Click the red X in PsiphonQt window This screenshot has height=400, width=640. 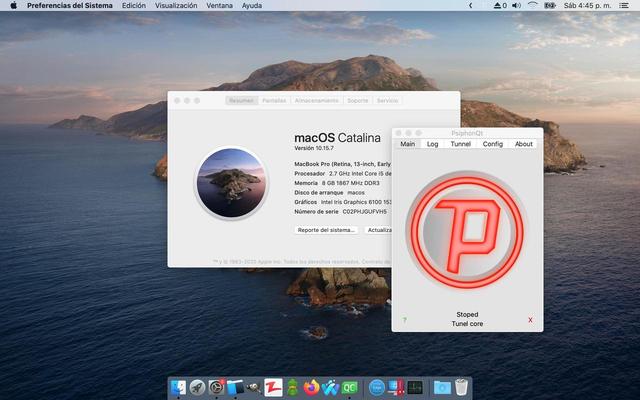pyautogui.click(x=530, y=320)
